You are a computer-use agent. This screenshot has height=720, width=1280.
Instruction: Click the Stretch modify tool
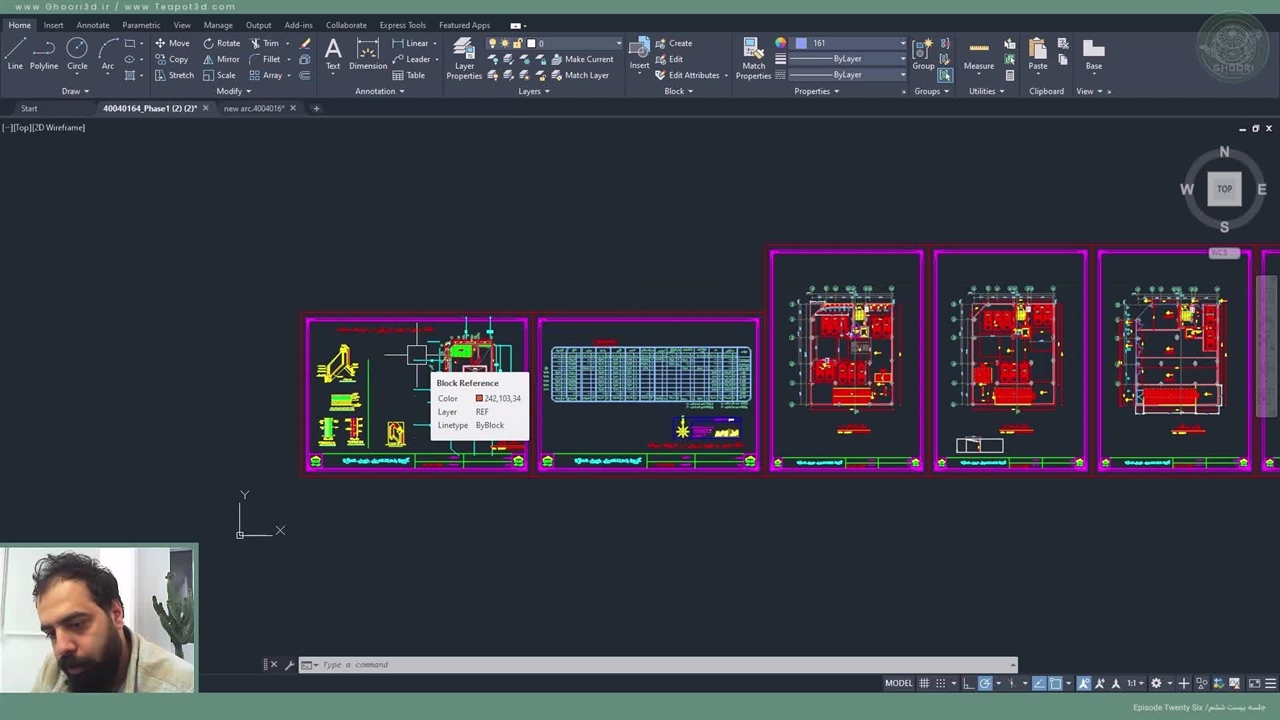pos(174,75)
